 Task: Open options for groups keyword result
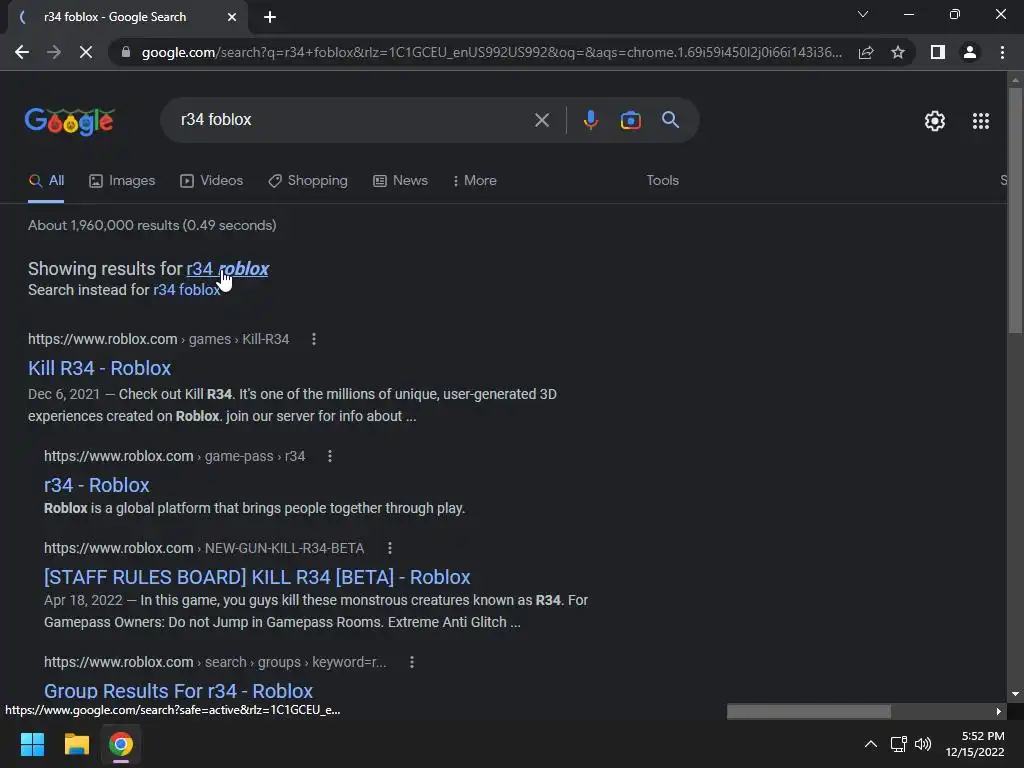[x=412, y=662]
